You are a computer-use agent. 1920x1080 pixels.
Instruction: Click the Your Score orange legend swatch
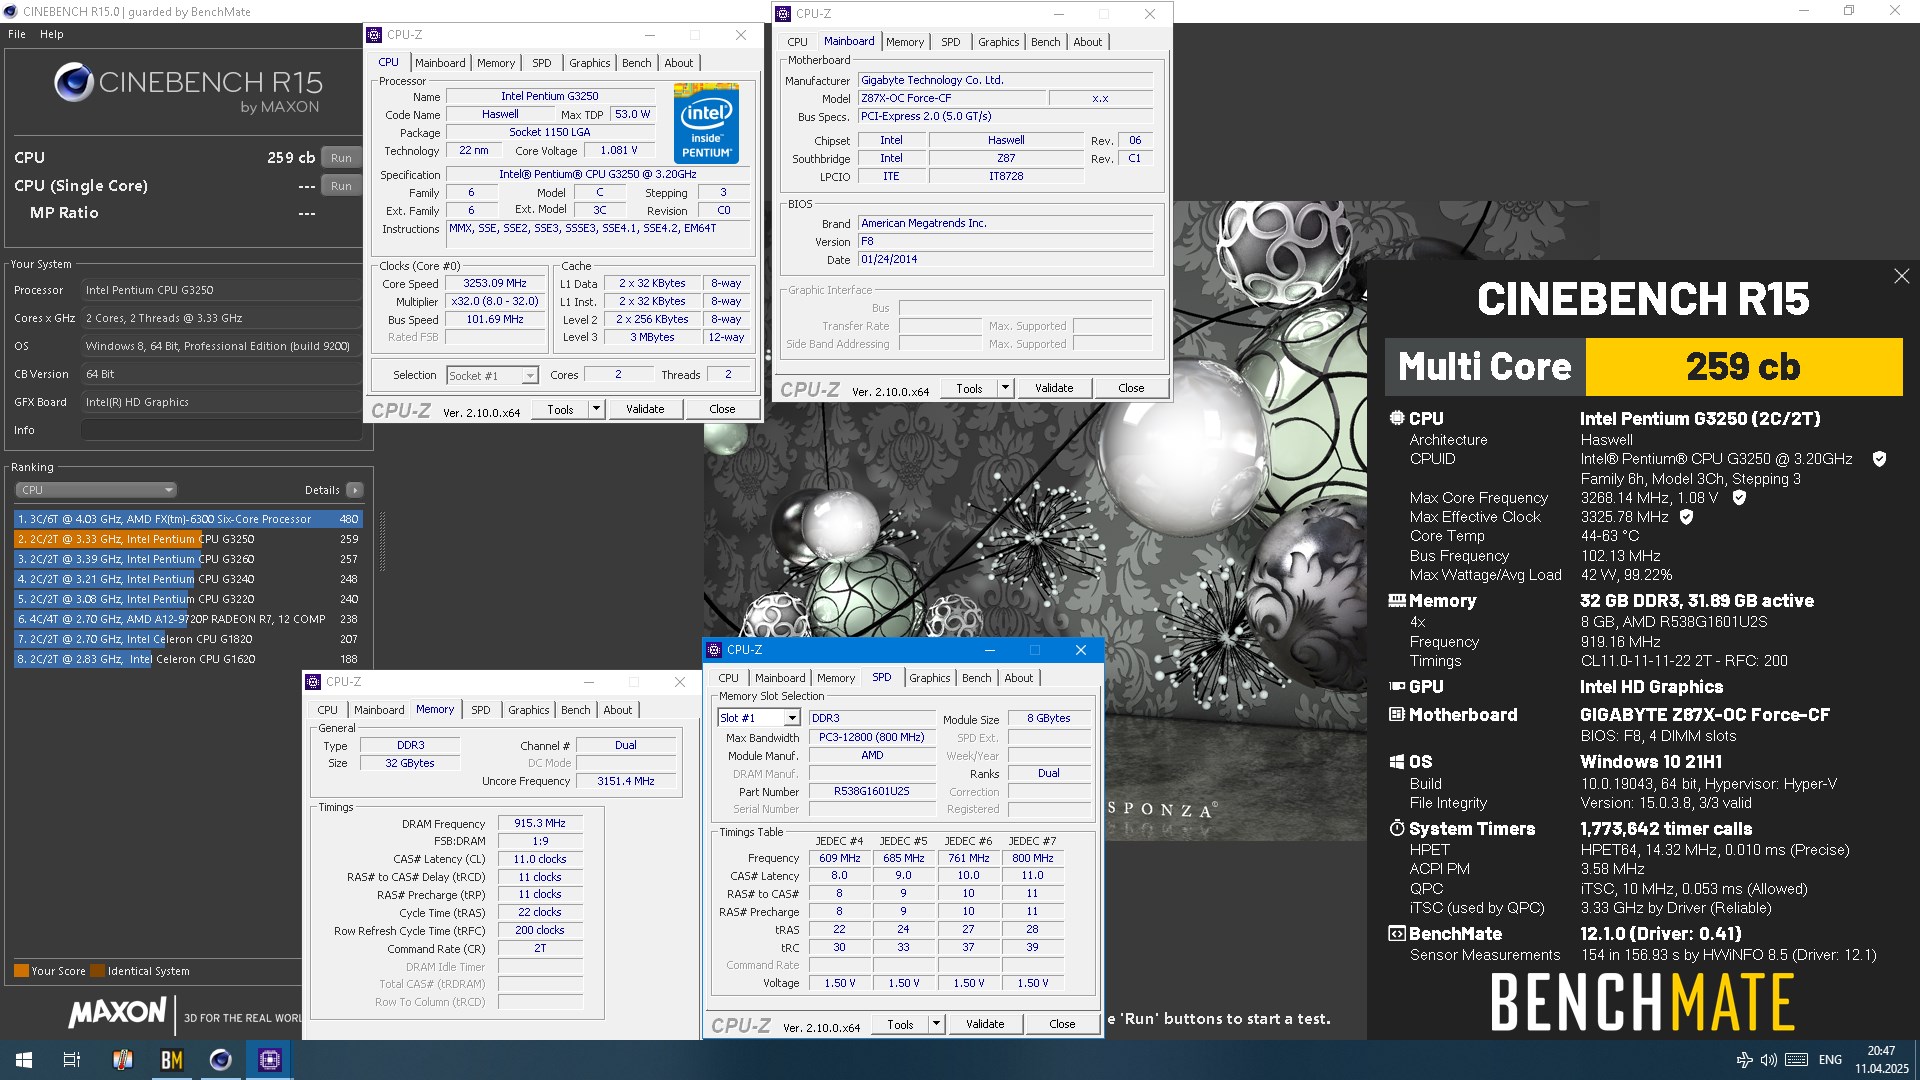(x=21, y=970)
